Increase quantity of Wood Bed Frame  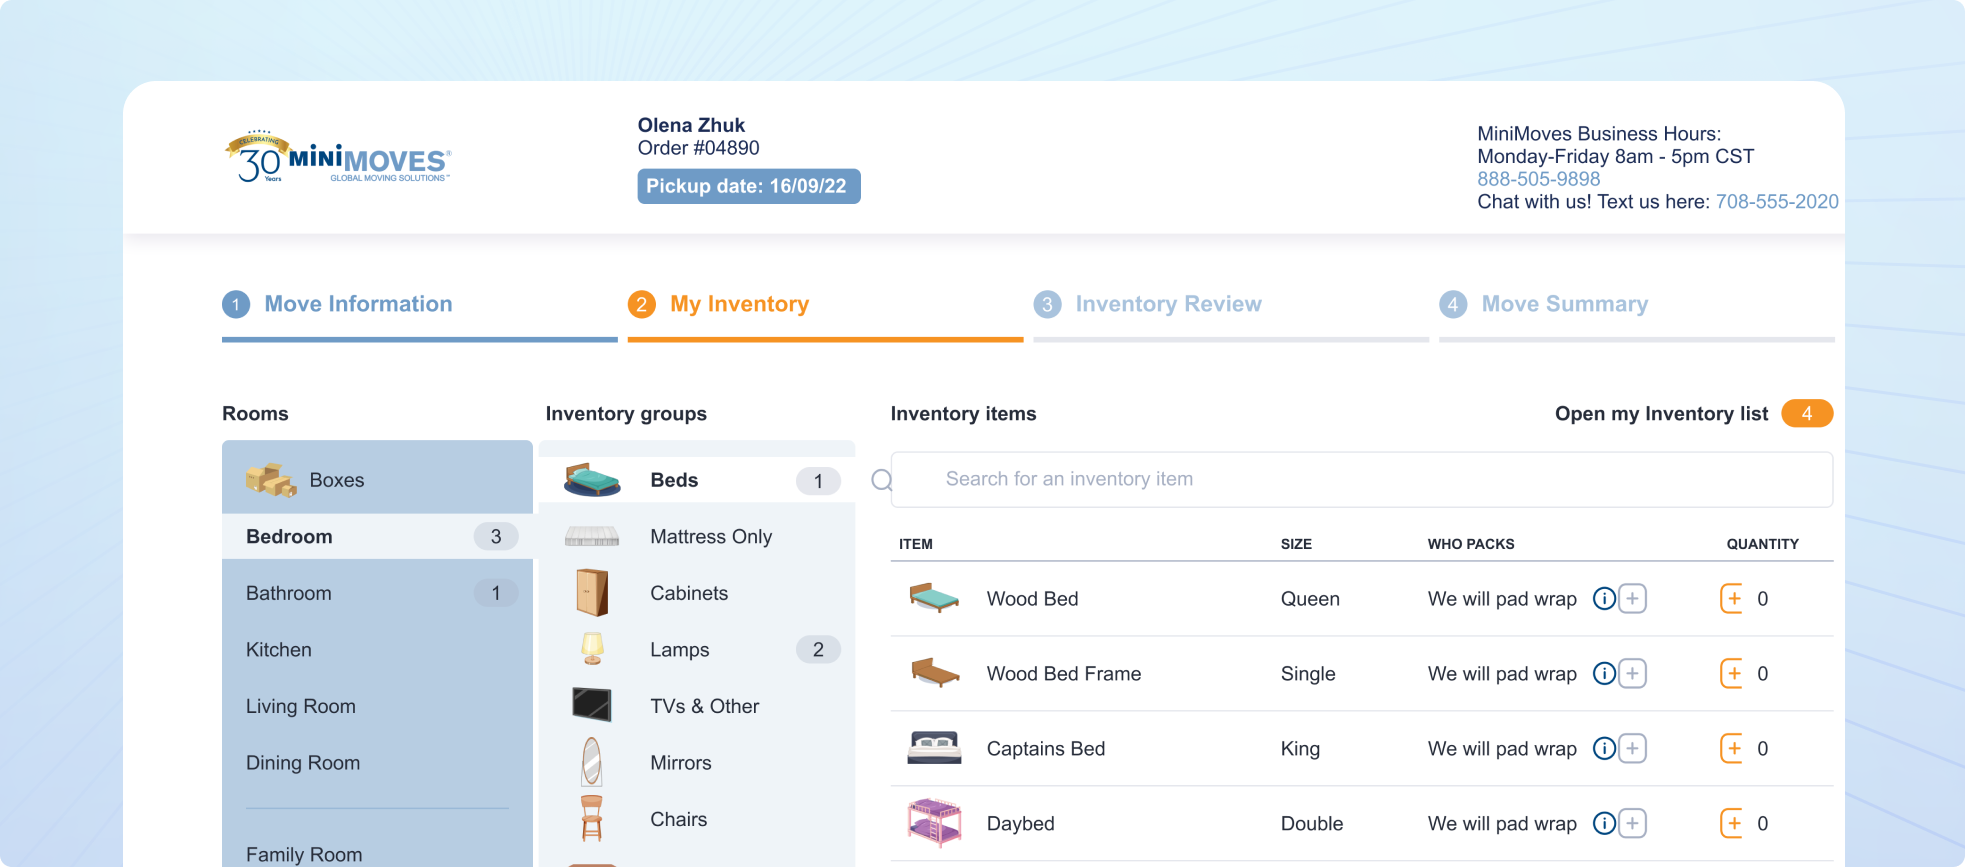[x=1732, y=674]
